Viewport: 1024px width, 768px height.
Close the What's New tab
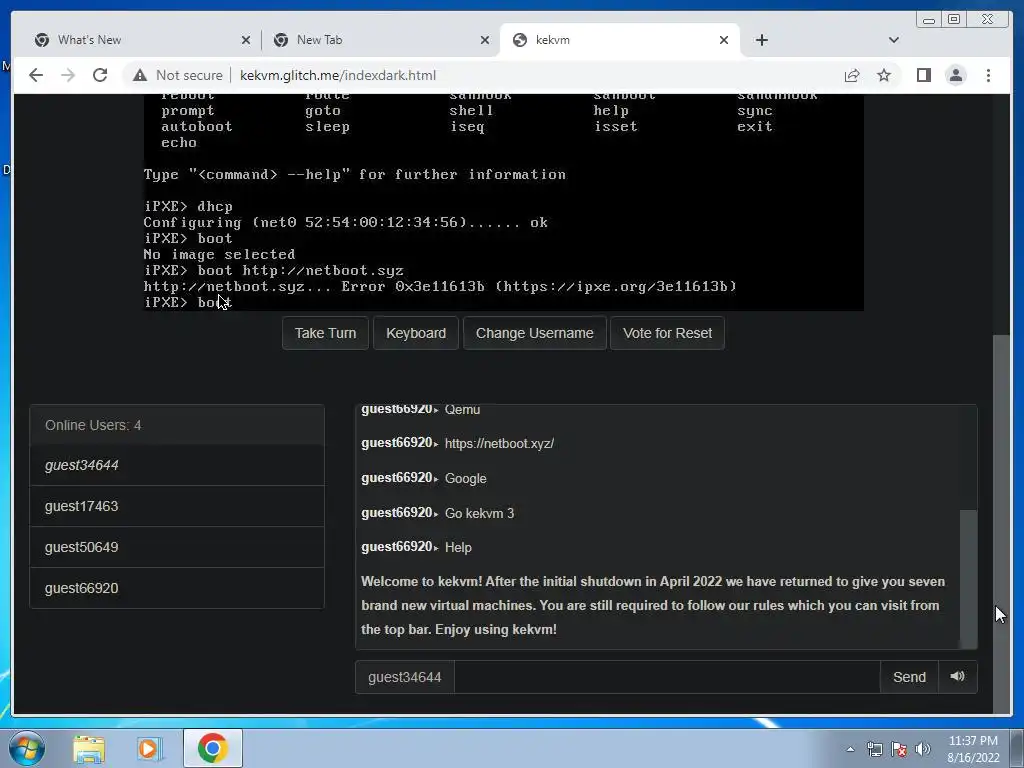pos(246,40)
